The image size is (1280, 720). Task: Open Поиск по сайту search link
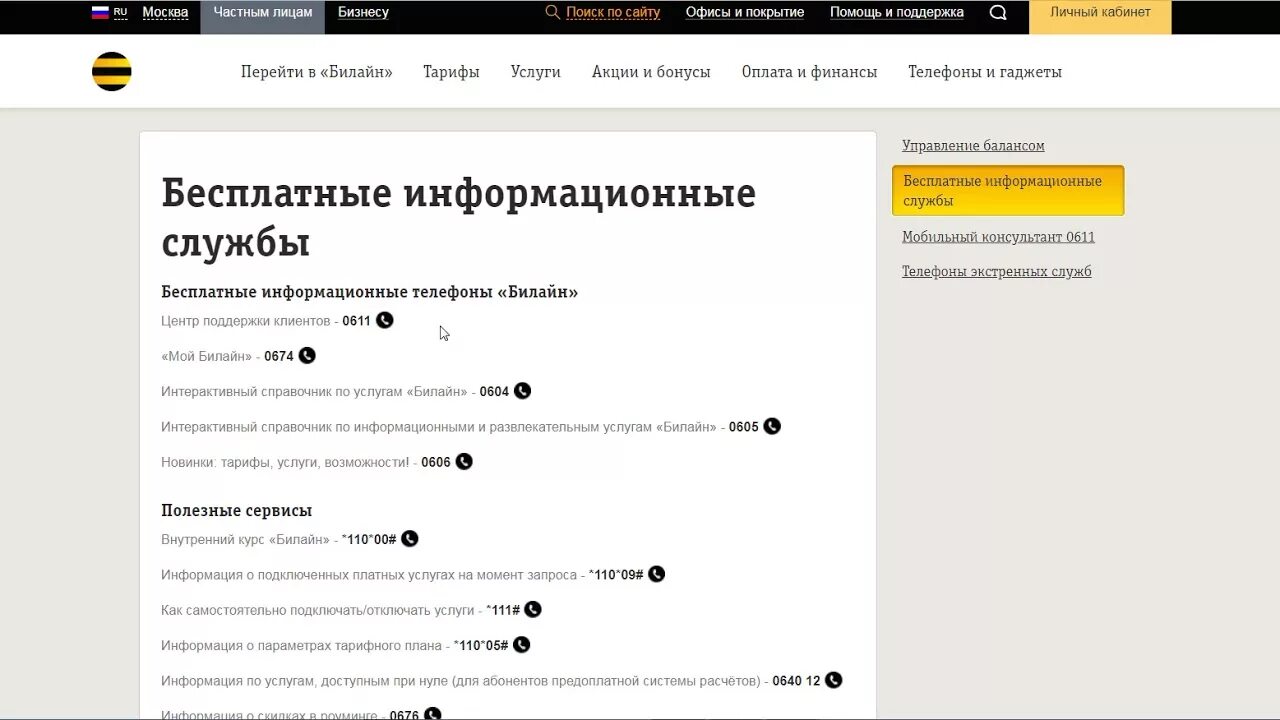click(x=613, y=12)
